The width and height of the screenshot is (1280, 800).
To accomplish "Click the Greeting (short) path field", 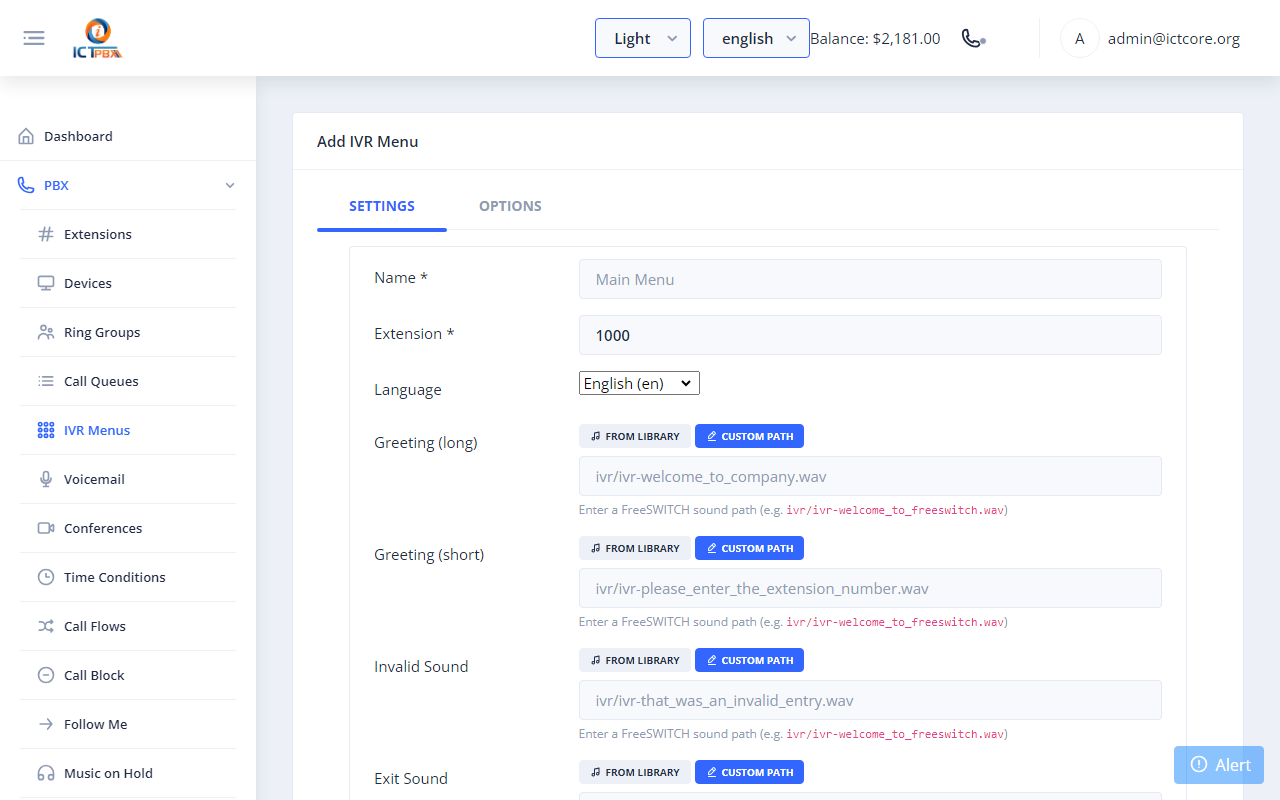I will [x=870, y=588].
